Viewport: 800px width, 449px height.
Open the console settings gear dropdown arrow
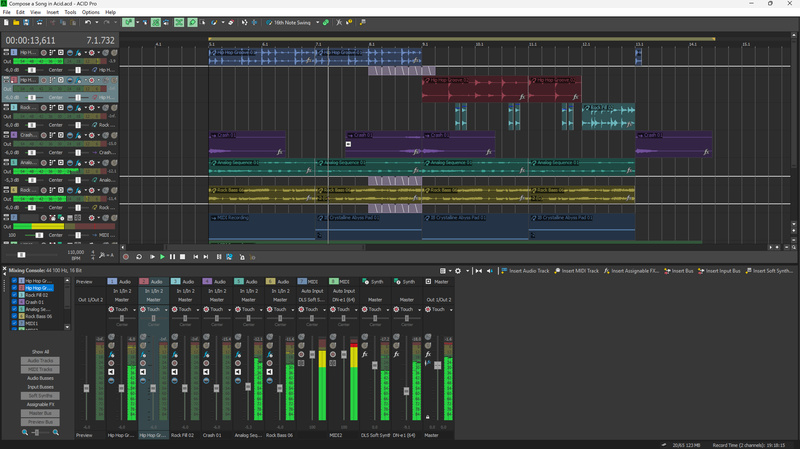click(x=465, y=271)
